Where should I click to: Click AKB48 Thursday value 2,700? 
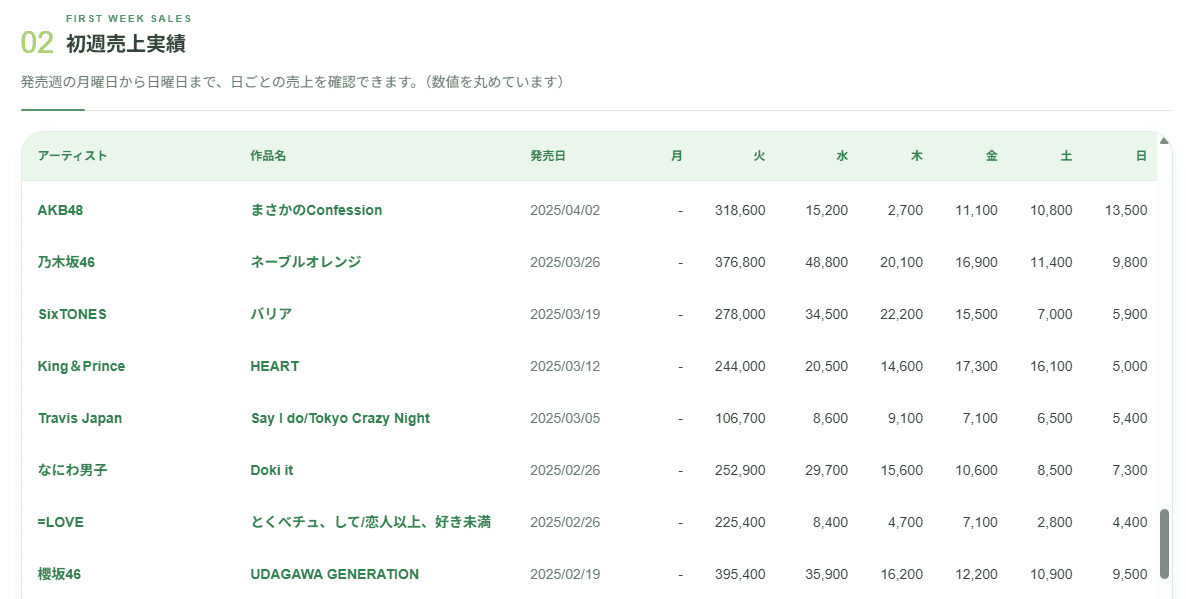(905, 210)
